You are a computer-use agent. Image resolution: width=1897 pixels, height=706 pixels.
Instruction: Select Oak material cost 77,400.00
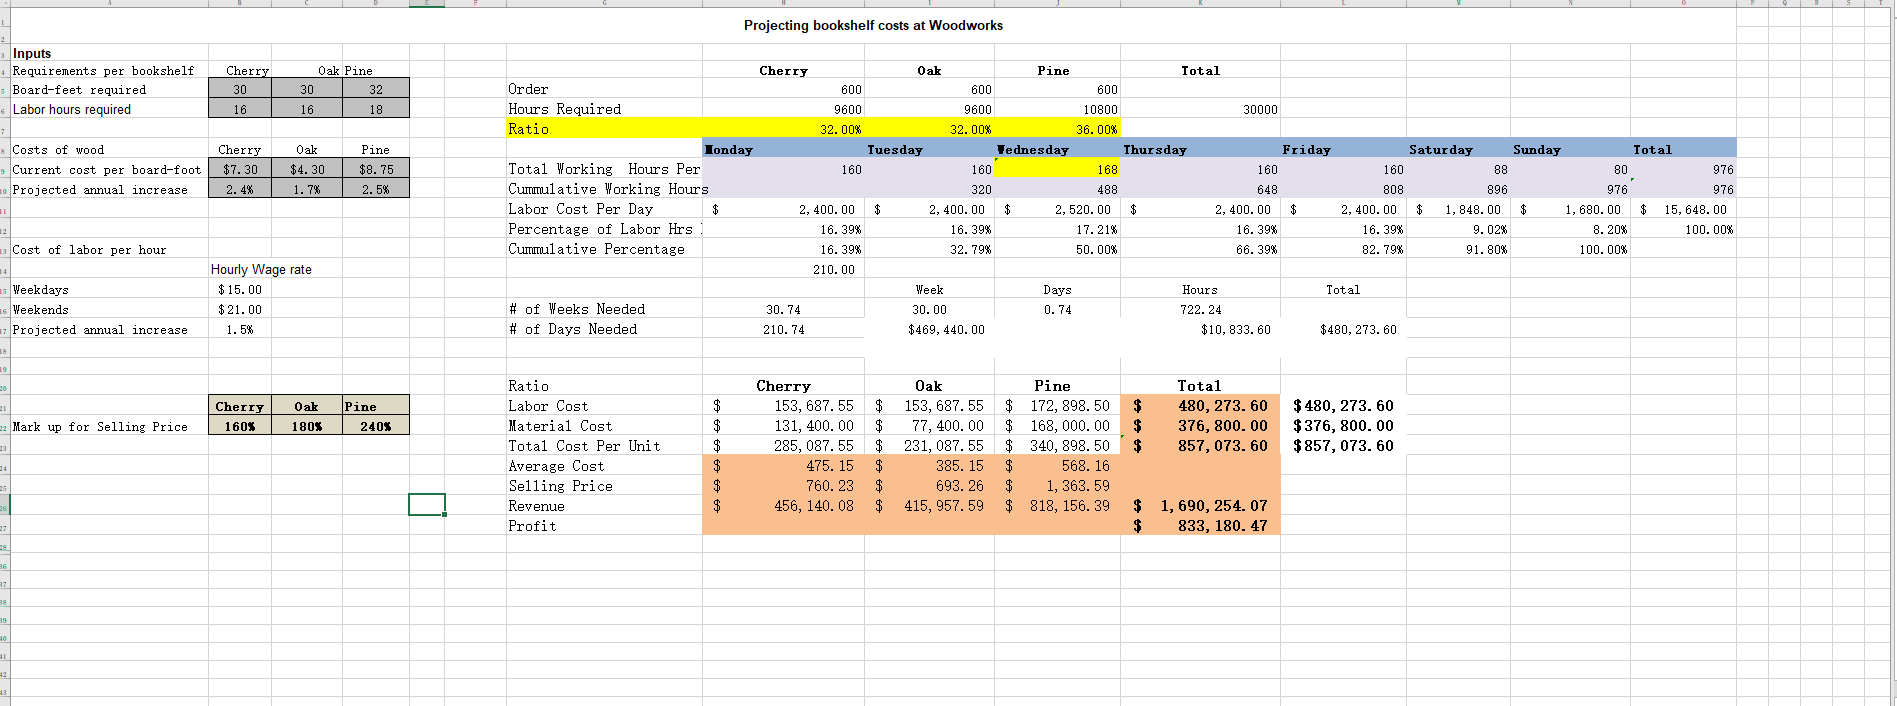tap(930, 426)
